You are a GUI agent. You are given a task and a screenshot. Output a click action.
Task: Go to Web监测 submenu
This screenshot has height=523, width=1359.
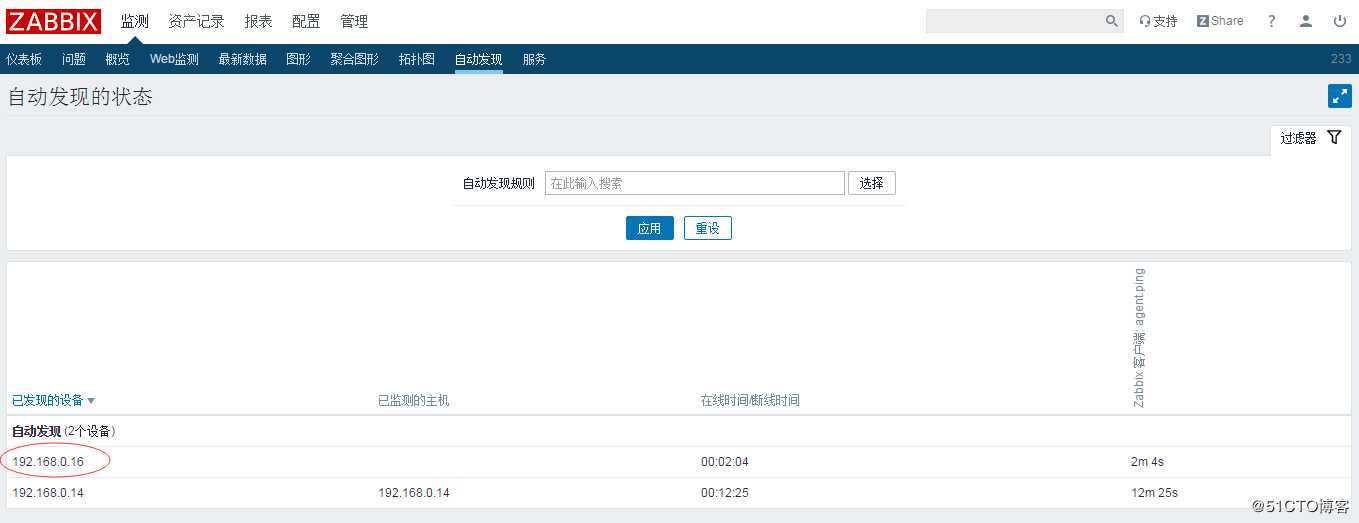click(x=174, y=59)
